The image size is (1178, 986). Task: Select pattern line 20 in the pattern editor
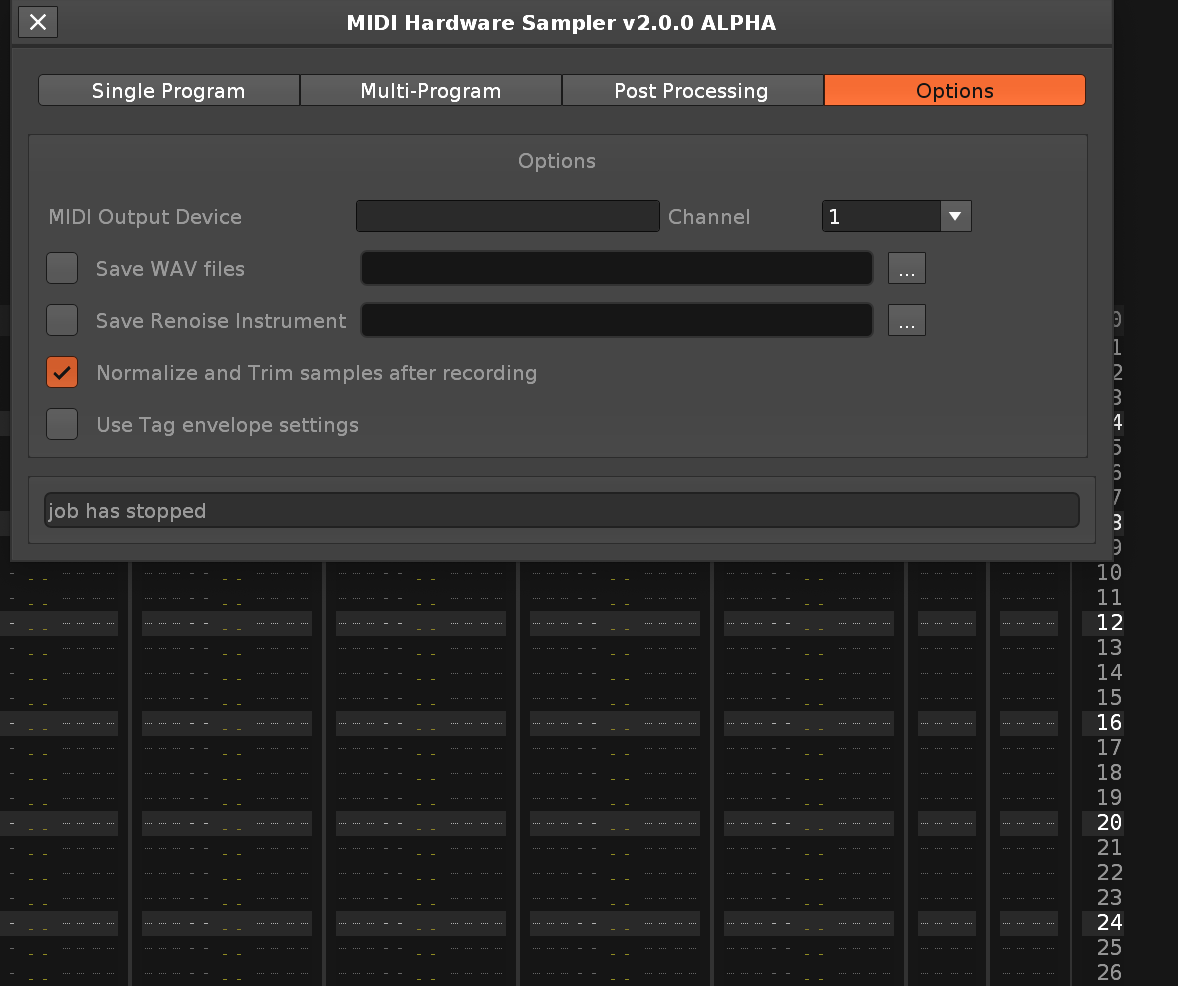pyautogui.click(x=1110, y=822)
